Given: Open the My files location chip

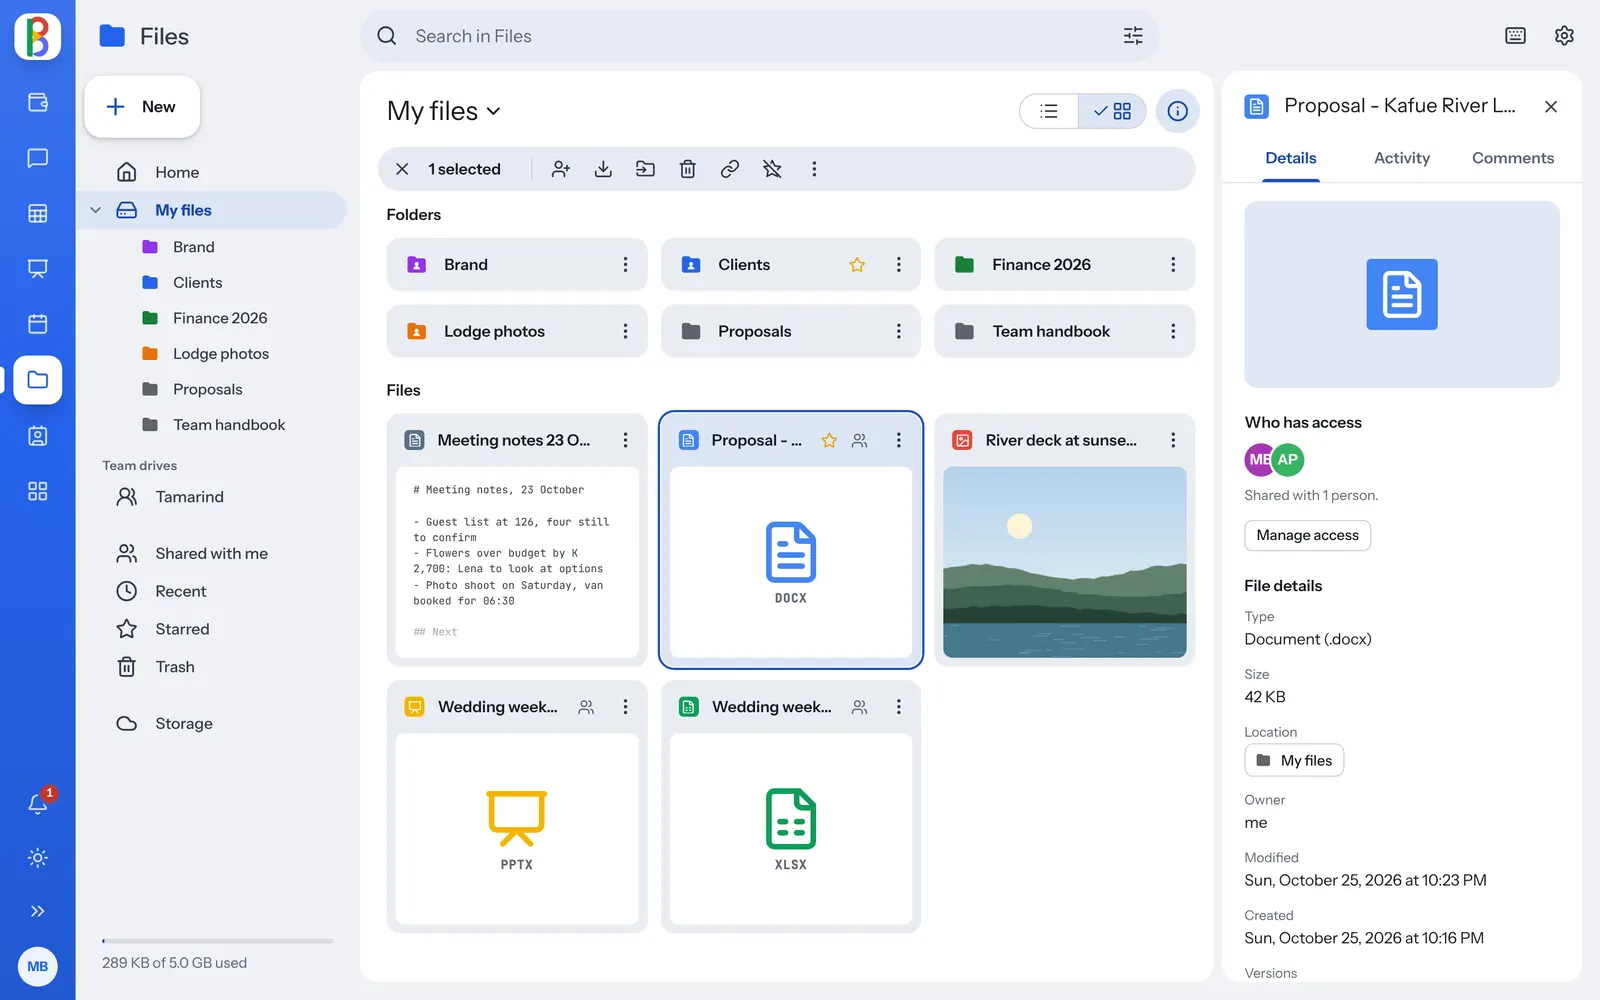Looking at the screenshot, I should tap(1294, 761).
